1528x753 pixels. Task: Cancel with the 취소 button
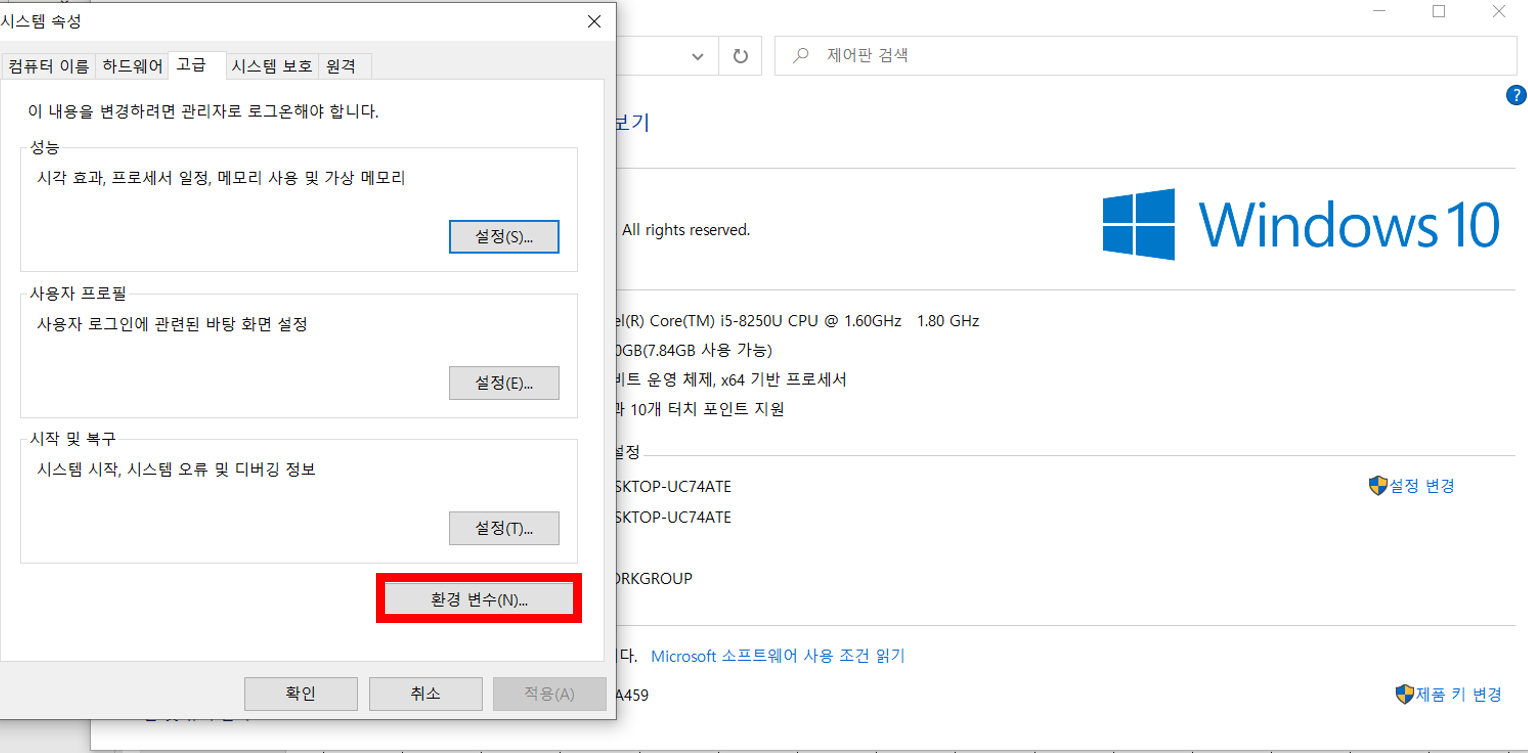point(425,693)
